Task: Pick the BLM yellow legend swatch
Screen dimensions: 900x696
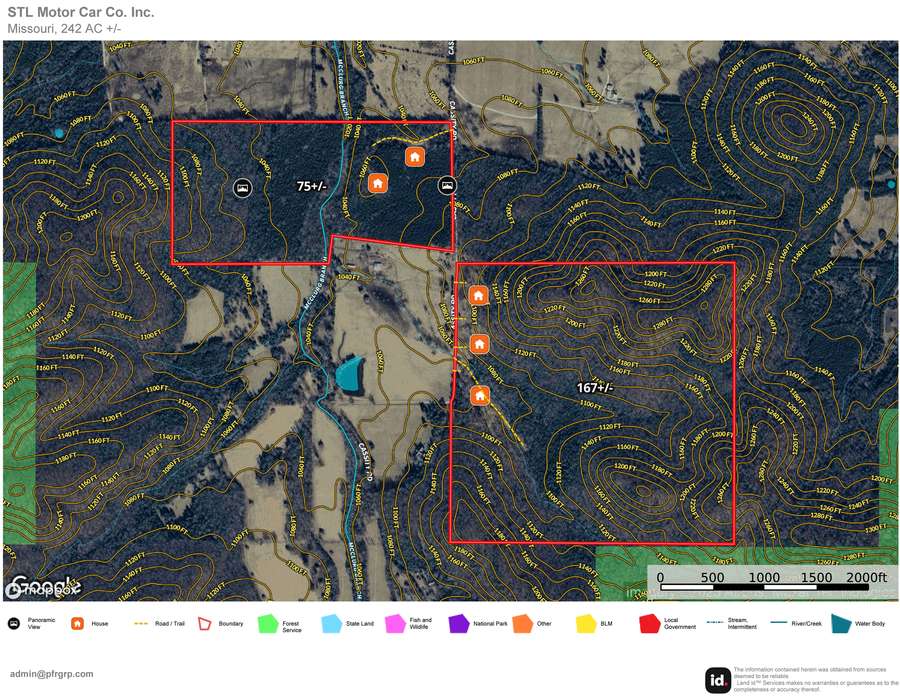Action: click(x=585, y=624)
